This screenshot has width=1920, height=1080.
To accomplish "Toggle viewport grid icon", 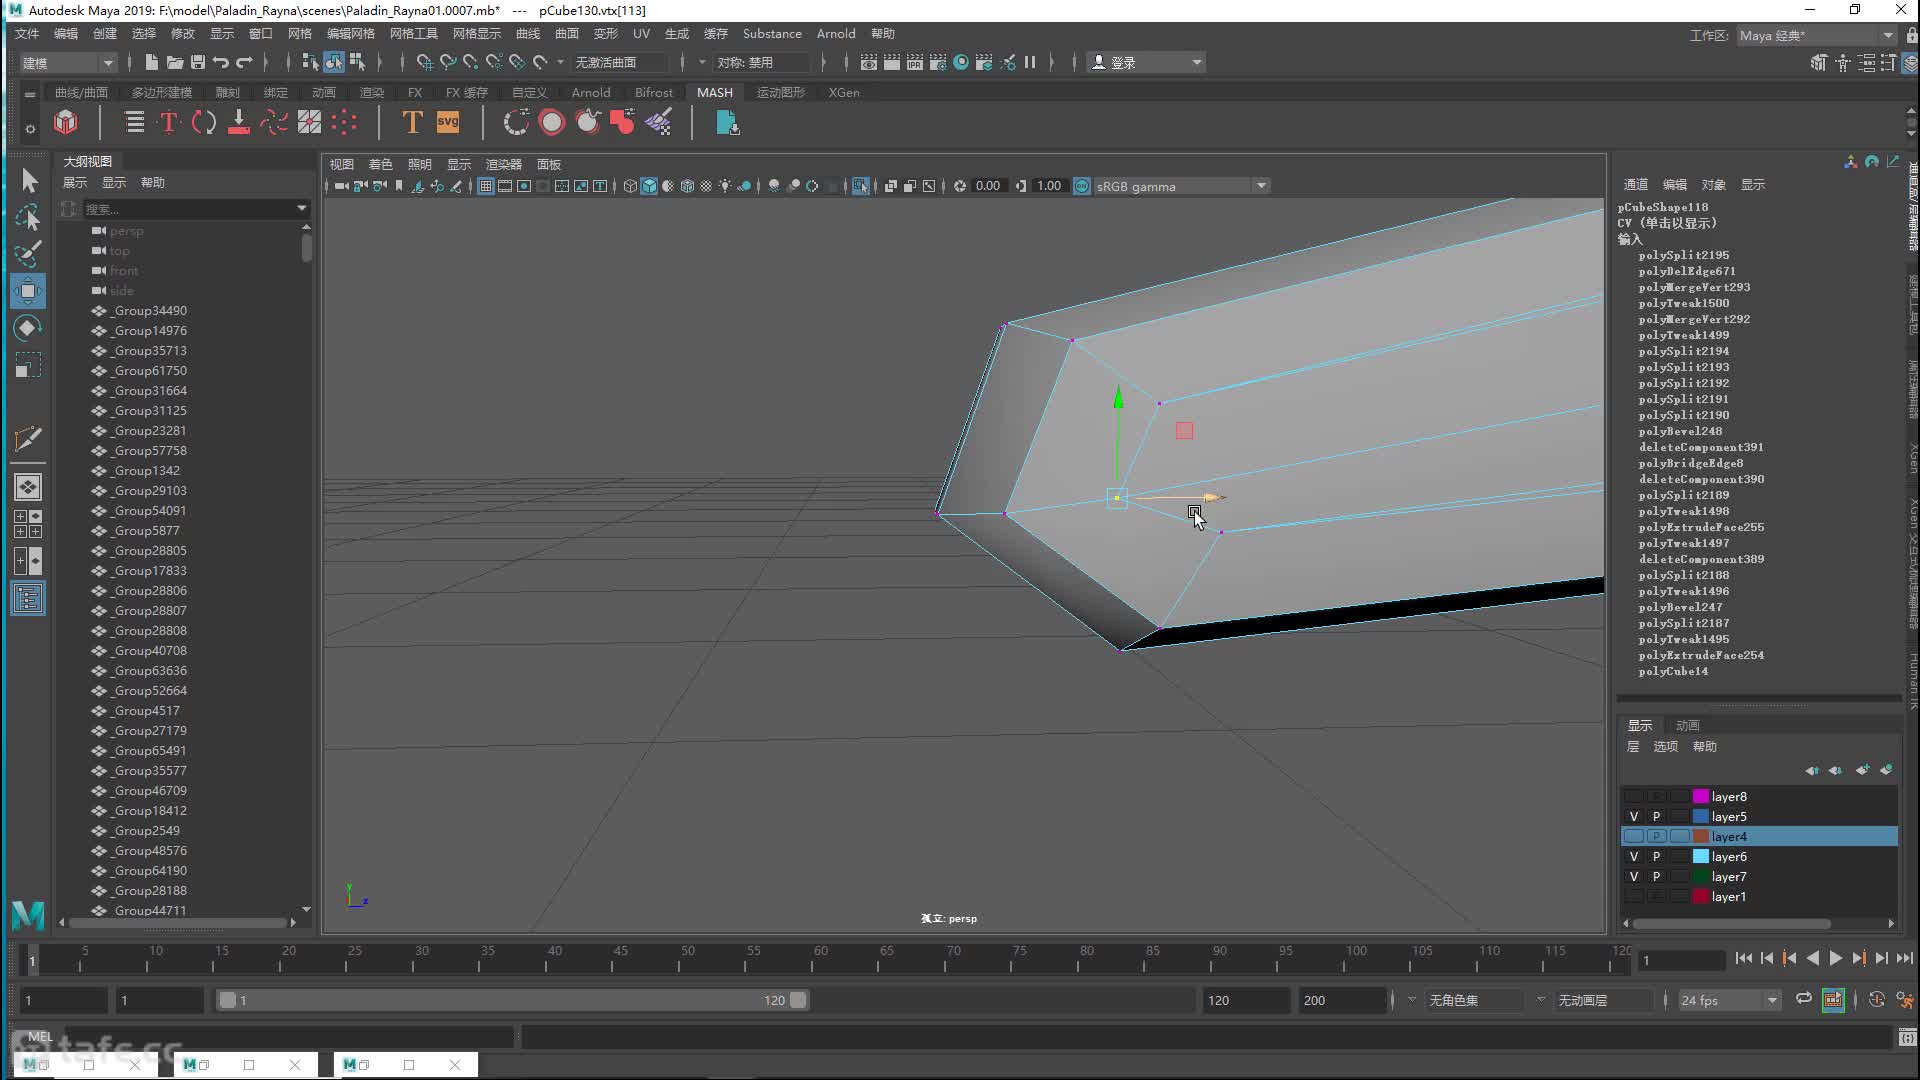I will 486,186.
